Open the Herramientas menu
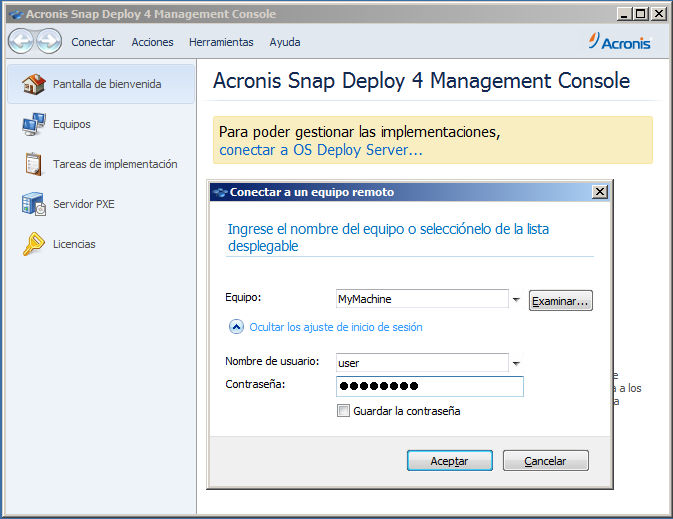This screenshot has width=673, height=519. click(x=221, y=42)
